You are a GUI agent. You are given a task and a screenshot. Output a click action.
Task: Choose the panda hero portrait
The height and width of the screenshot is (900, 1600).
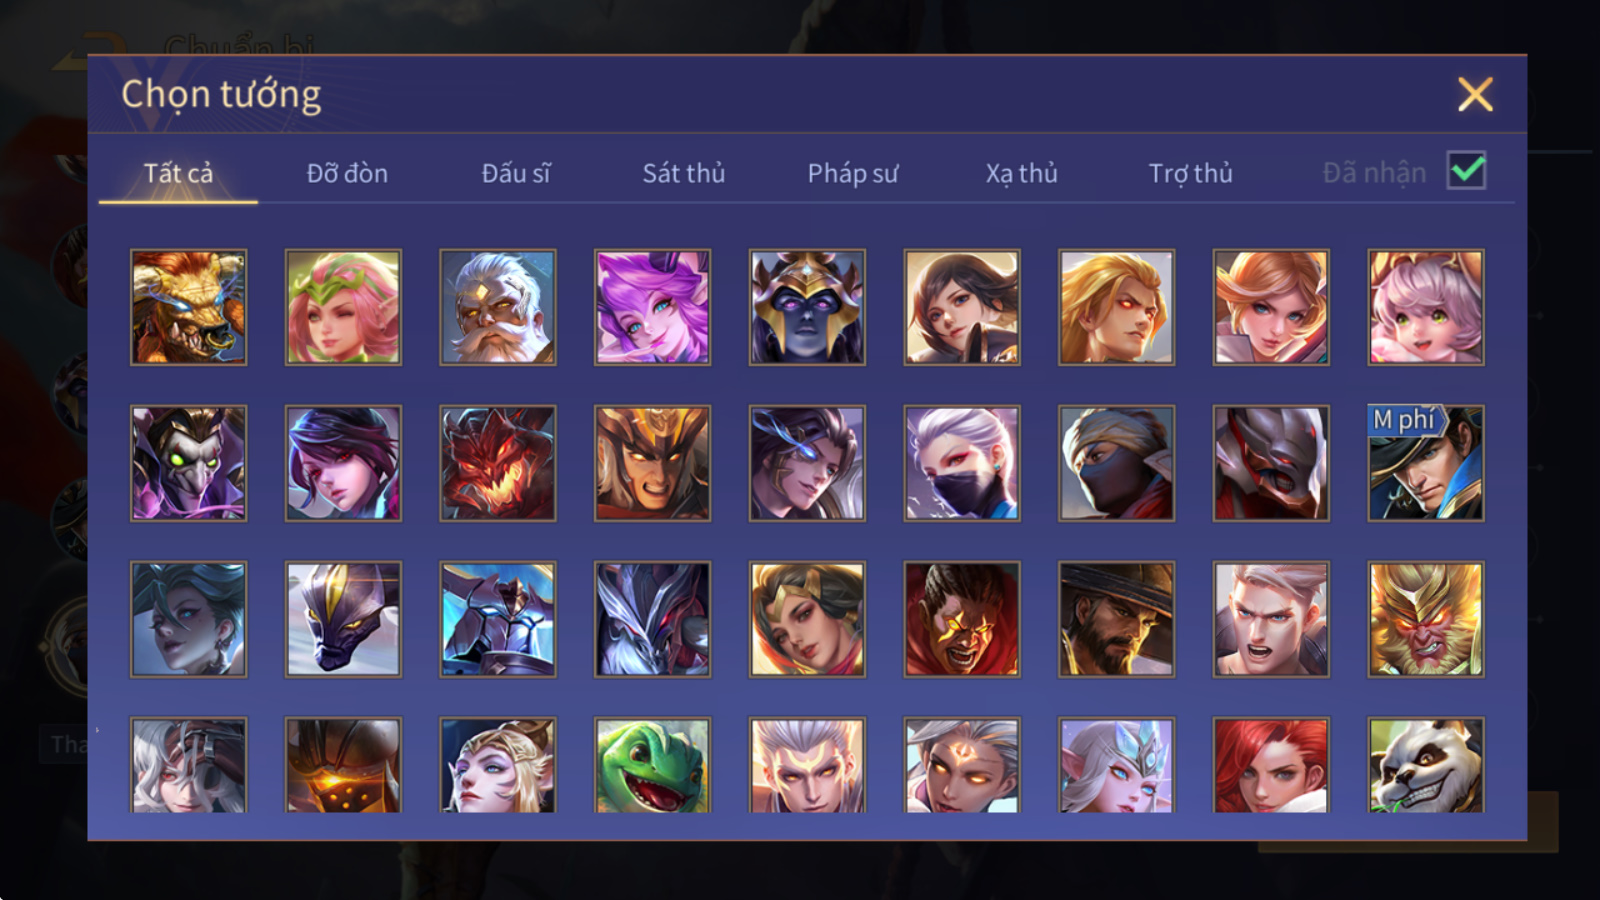[1426, 765]
